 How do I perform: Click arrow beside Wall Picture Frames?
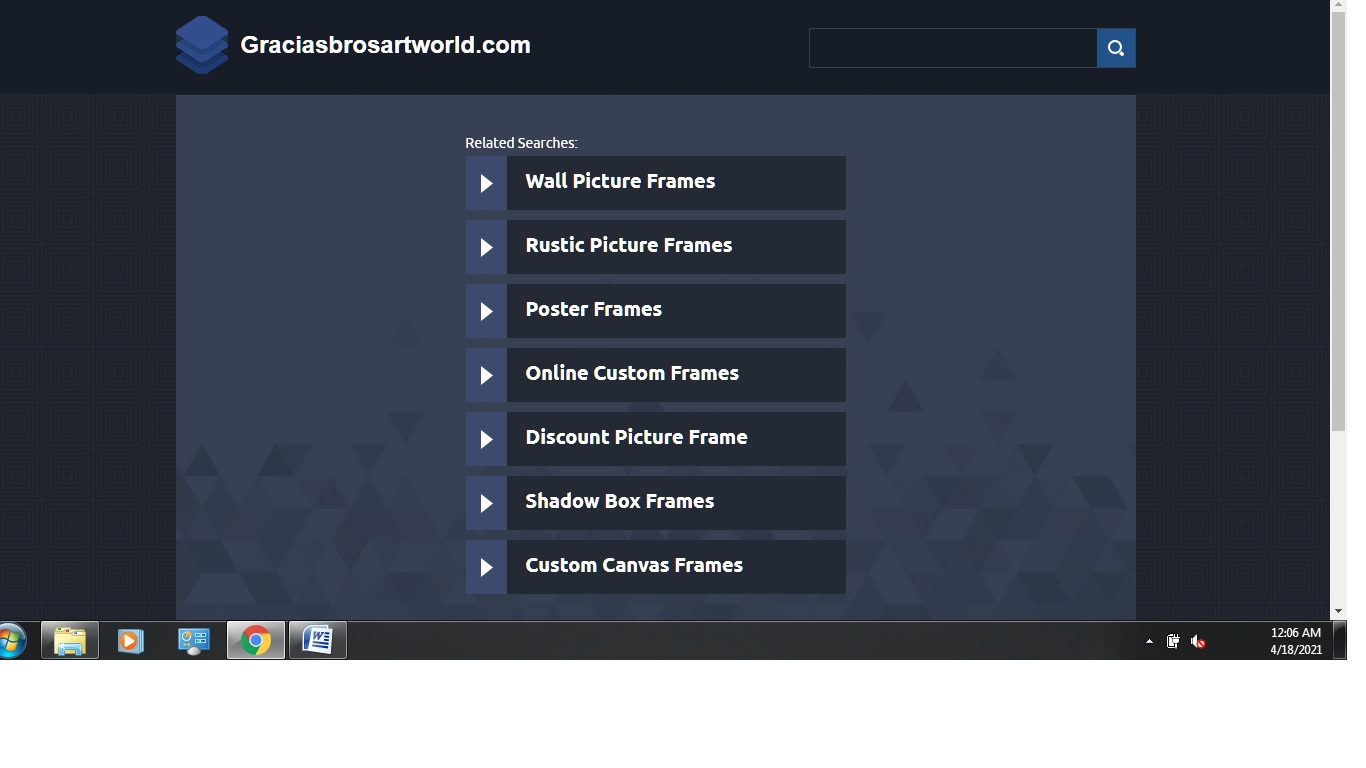point(486,183)
